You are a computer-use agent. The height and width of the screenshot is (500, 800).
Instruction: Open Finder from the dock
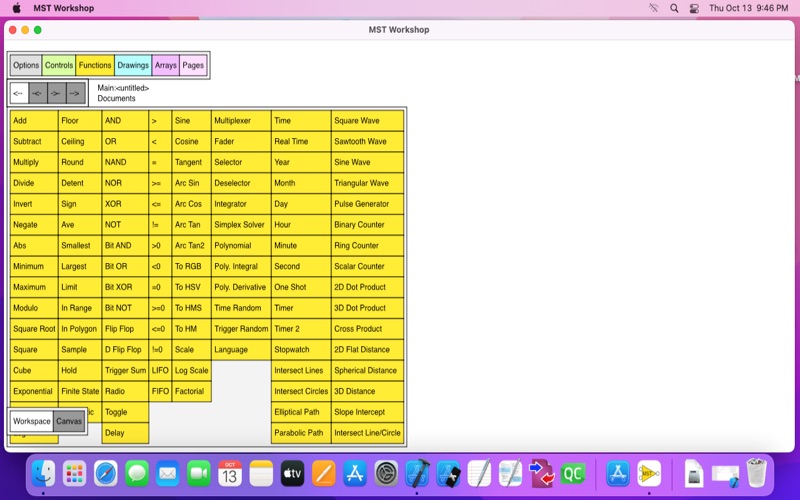point(42,472)
